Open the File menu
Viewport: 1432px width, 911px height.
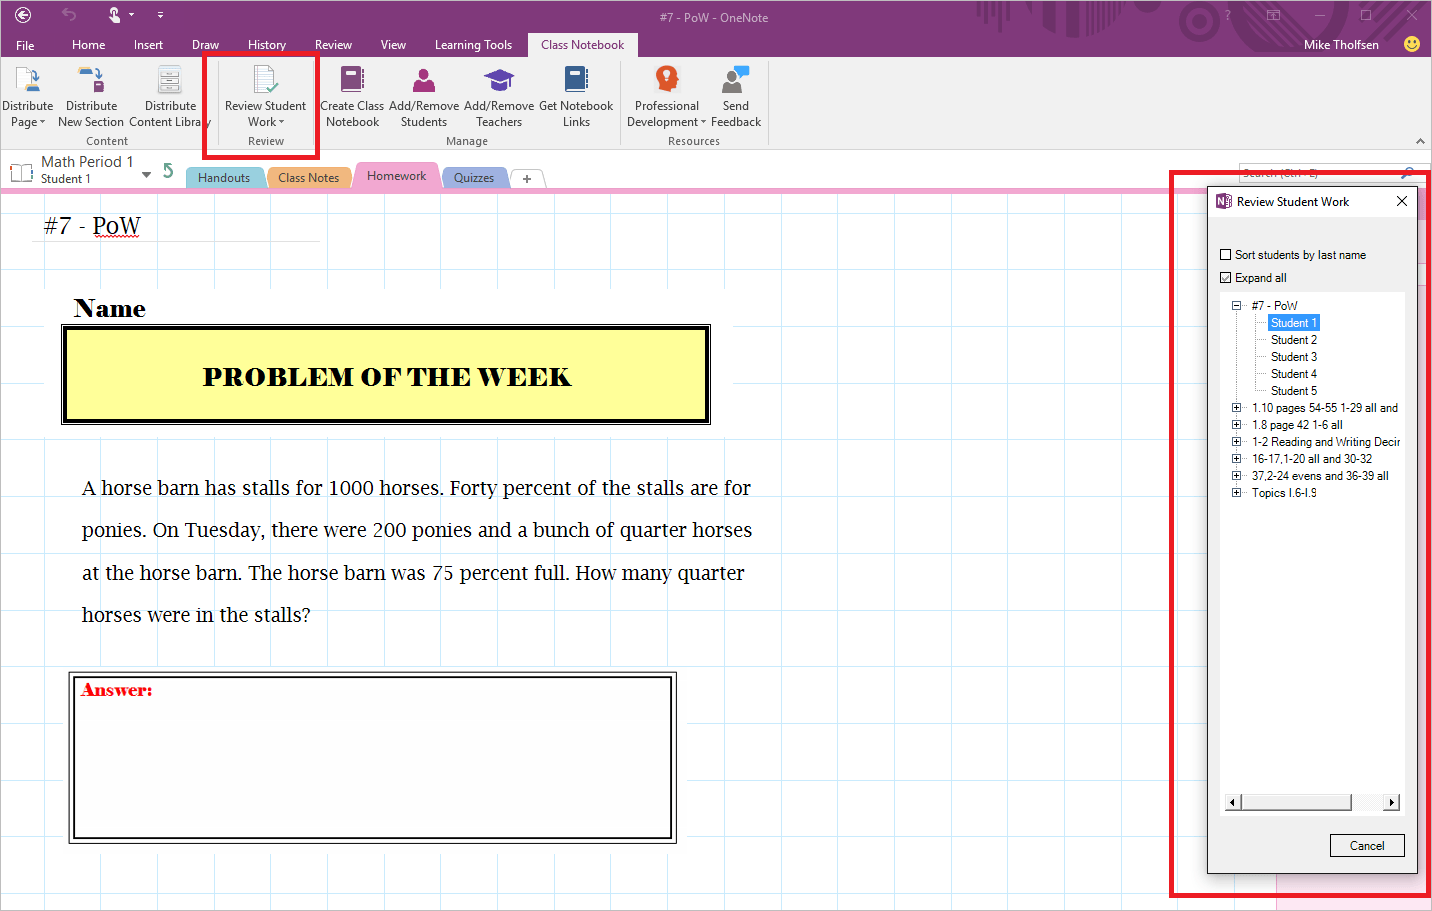(25, 45)
